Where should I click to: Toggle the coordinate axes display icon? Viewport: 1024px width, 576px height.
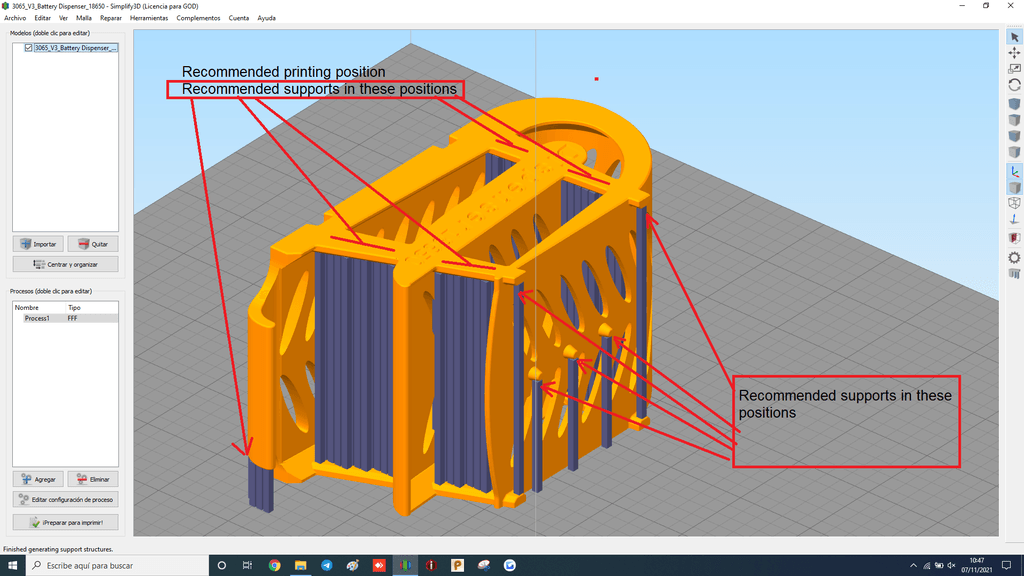[1014, 171]
